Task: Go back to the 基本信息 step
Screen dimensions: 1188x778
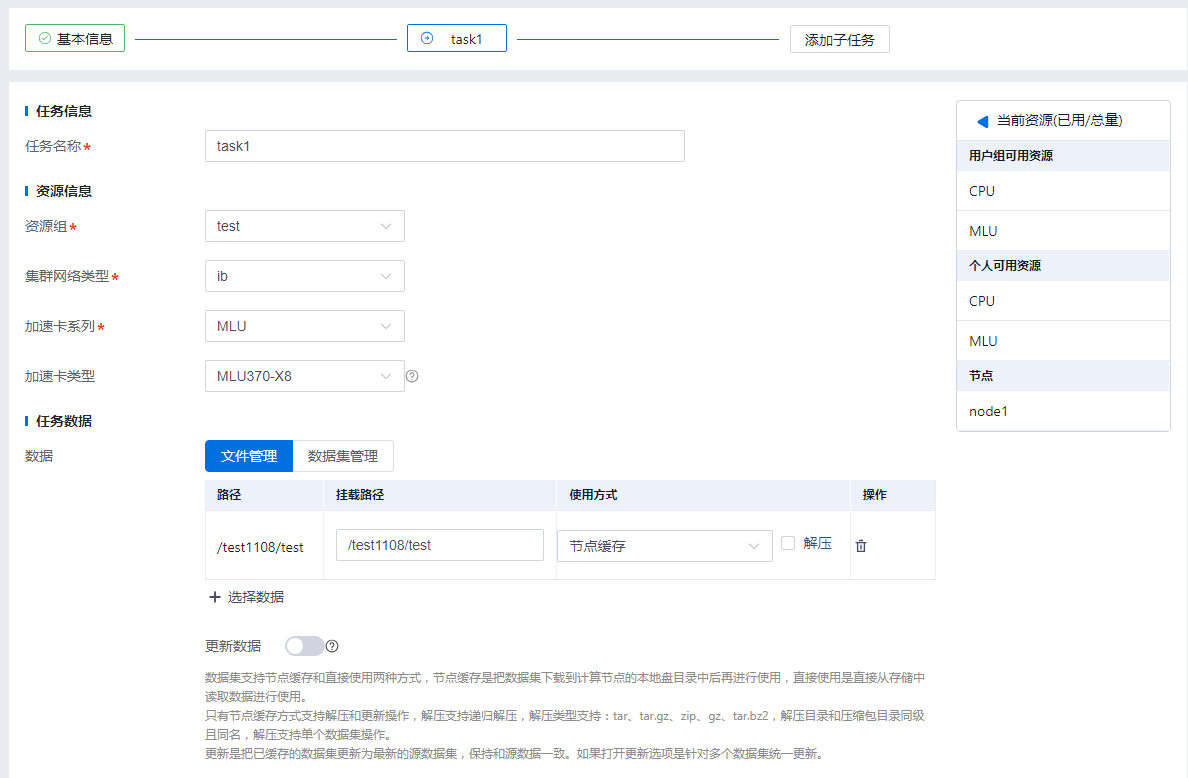Action: tap(75, 39)
